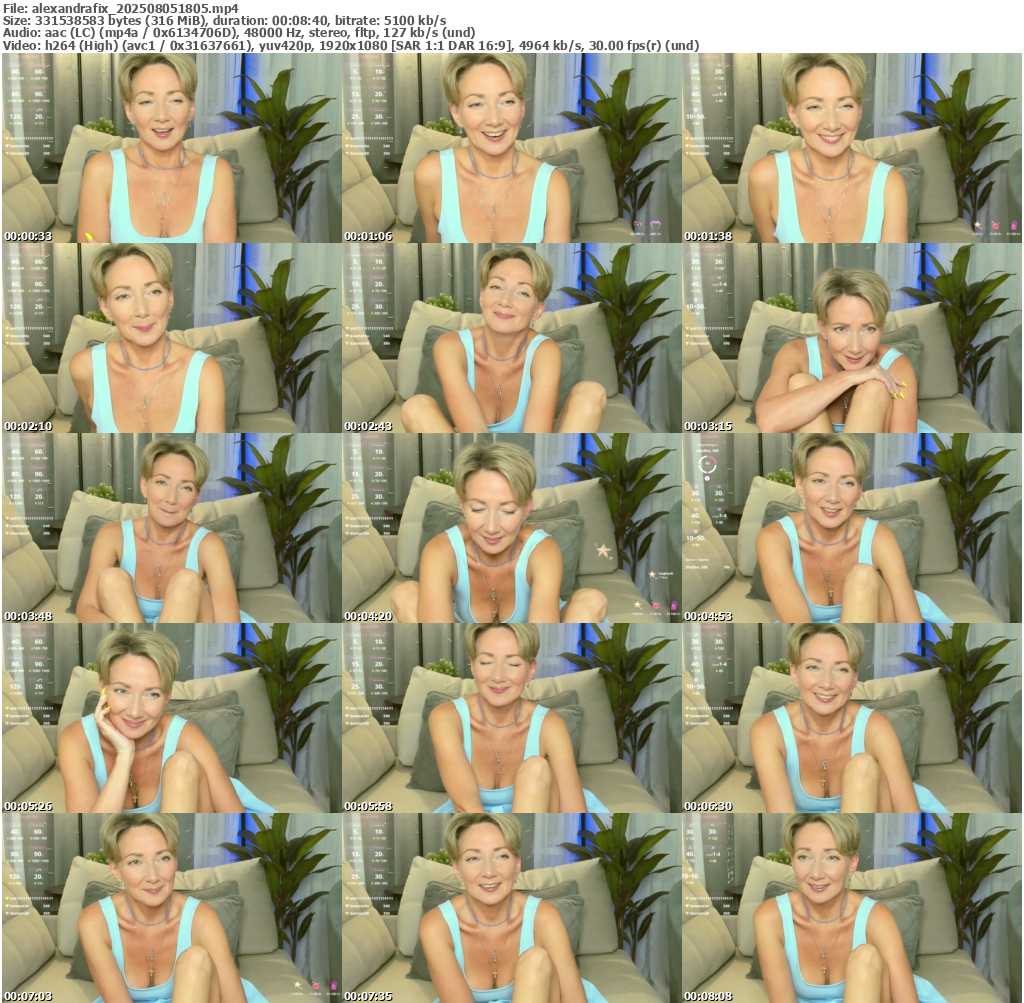Click the Video h264 (High) info line
Viewport: 1024px width, 1003px height.
pos(351,46)
